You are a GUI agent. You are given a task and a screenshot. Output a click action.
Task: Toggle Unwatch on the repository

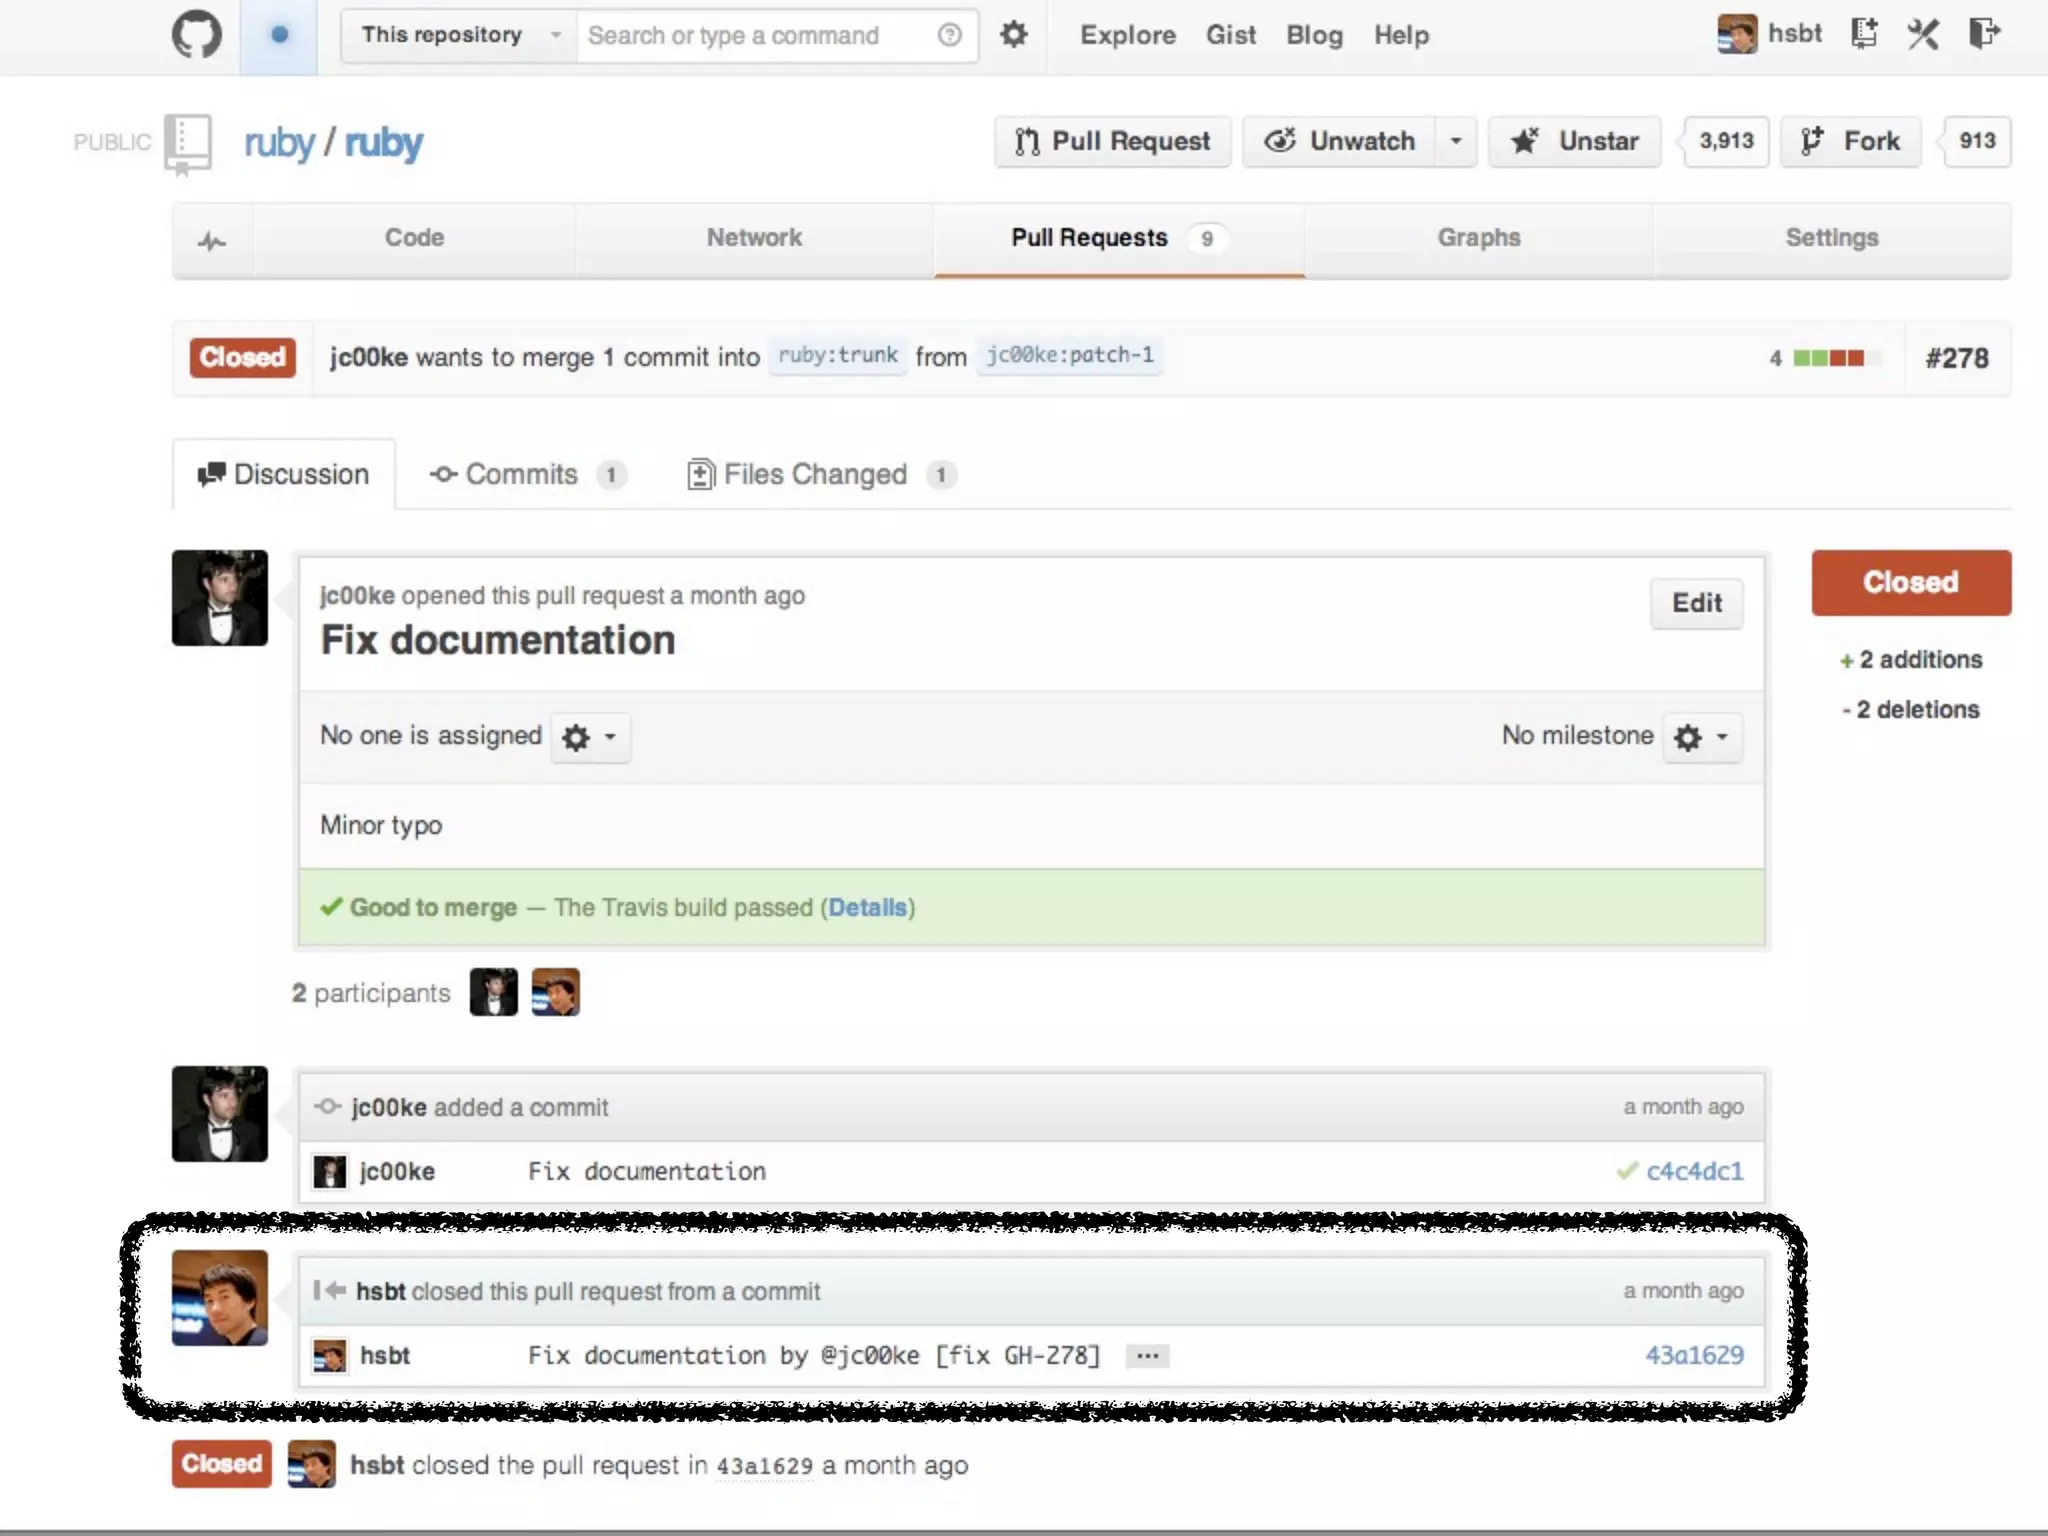click(x=1340, y=141)
